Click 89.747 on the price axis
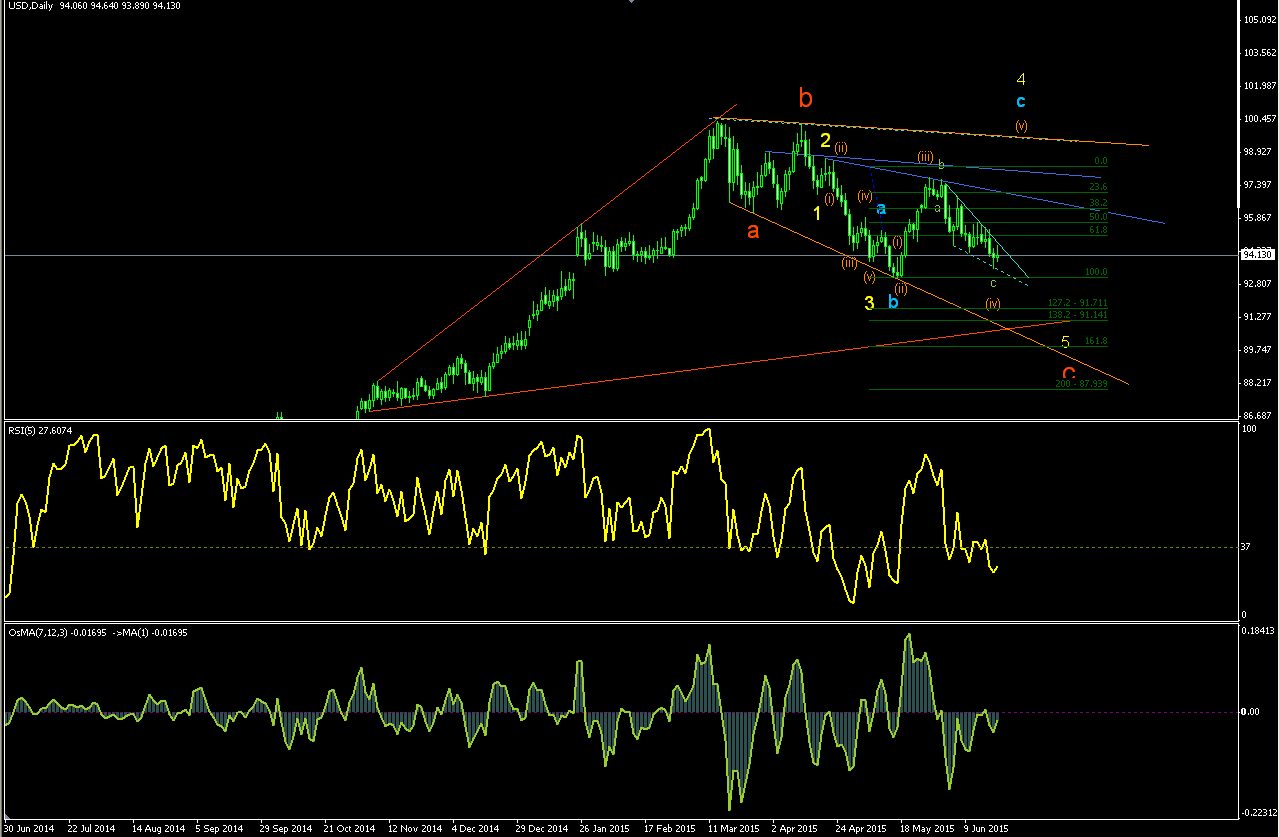The image size is (1279, 837). coord(1256,350)
